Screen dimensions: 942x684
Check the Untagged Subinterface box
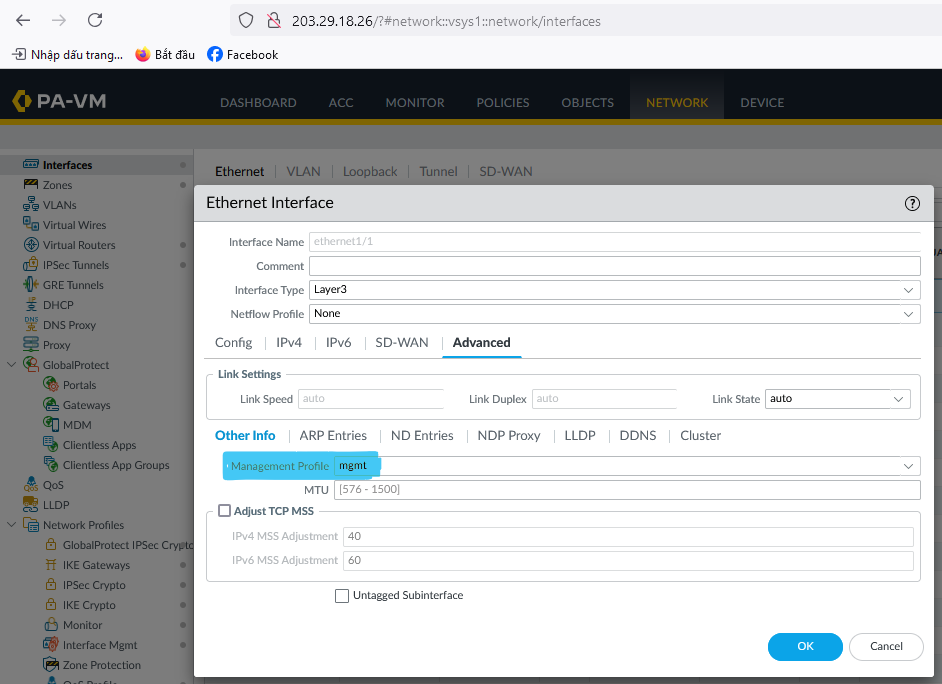coord(342,596)
